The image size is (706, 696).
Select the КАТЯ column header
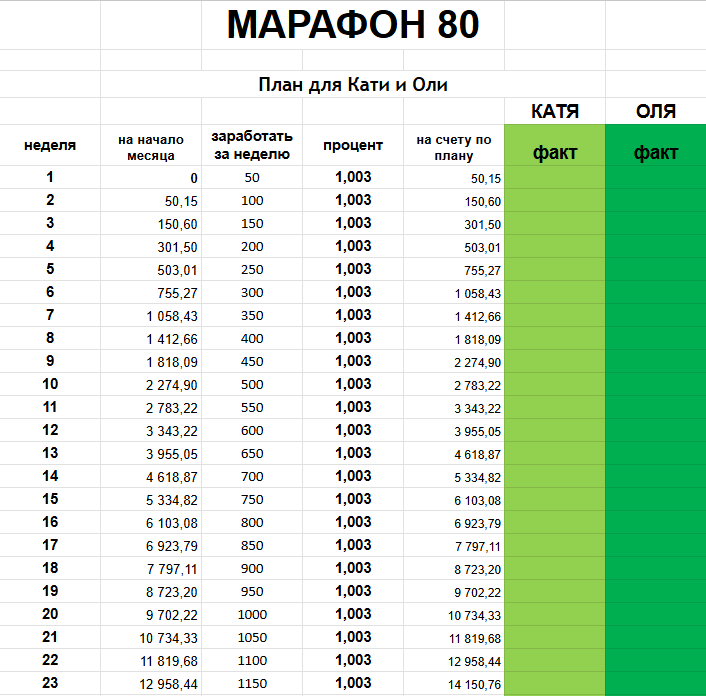point(555,111)
